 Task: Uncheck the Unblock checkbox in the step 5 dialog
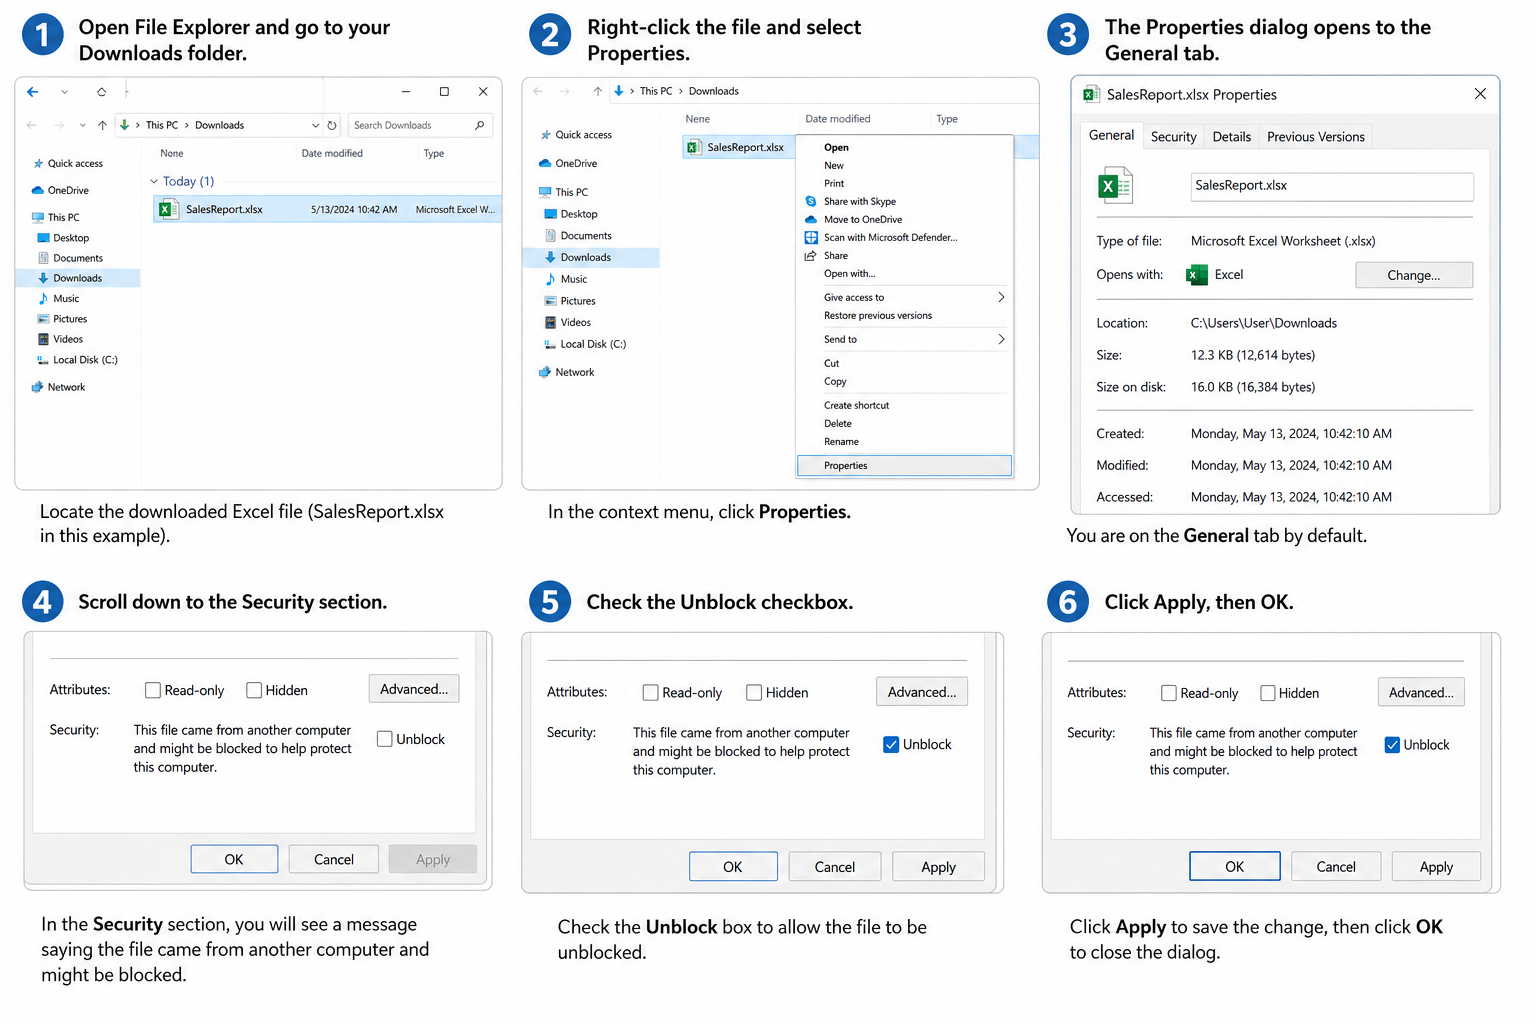[891, 744]
